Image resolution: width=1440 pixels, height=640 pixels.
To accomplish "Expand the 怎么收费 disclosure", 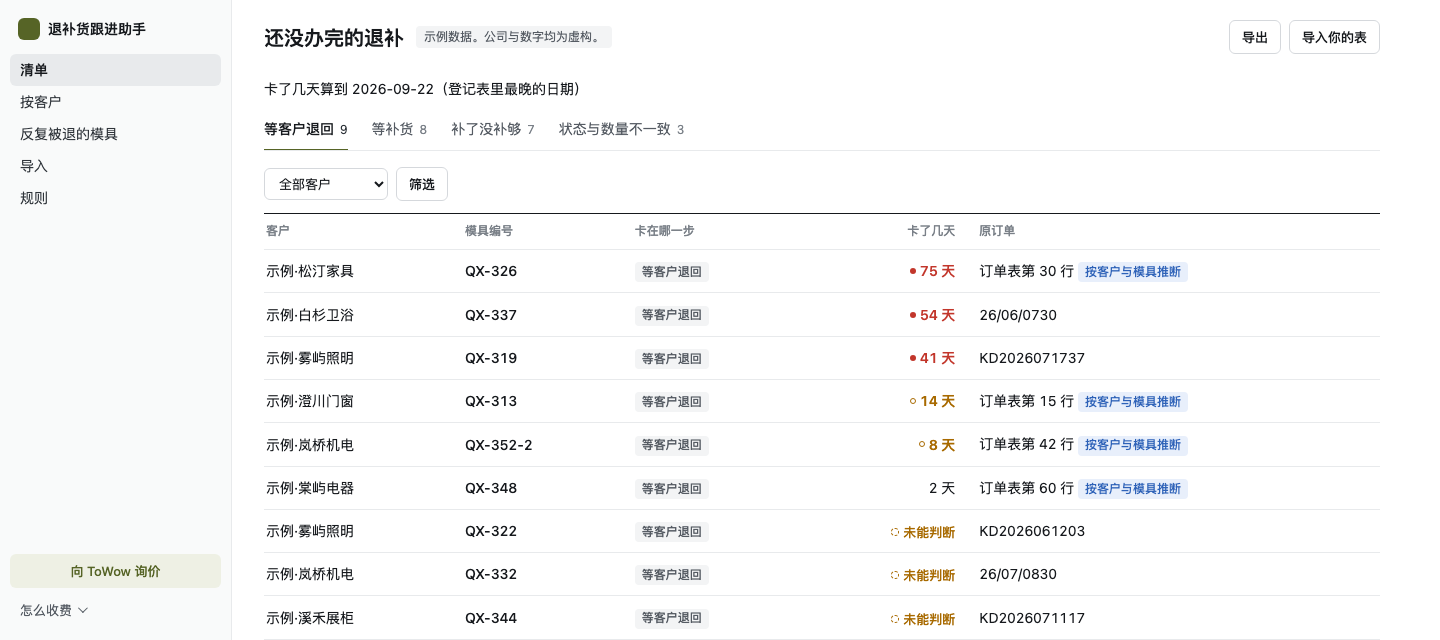I will [55, 610].
